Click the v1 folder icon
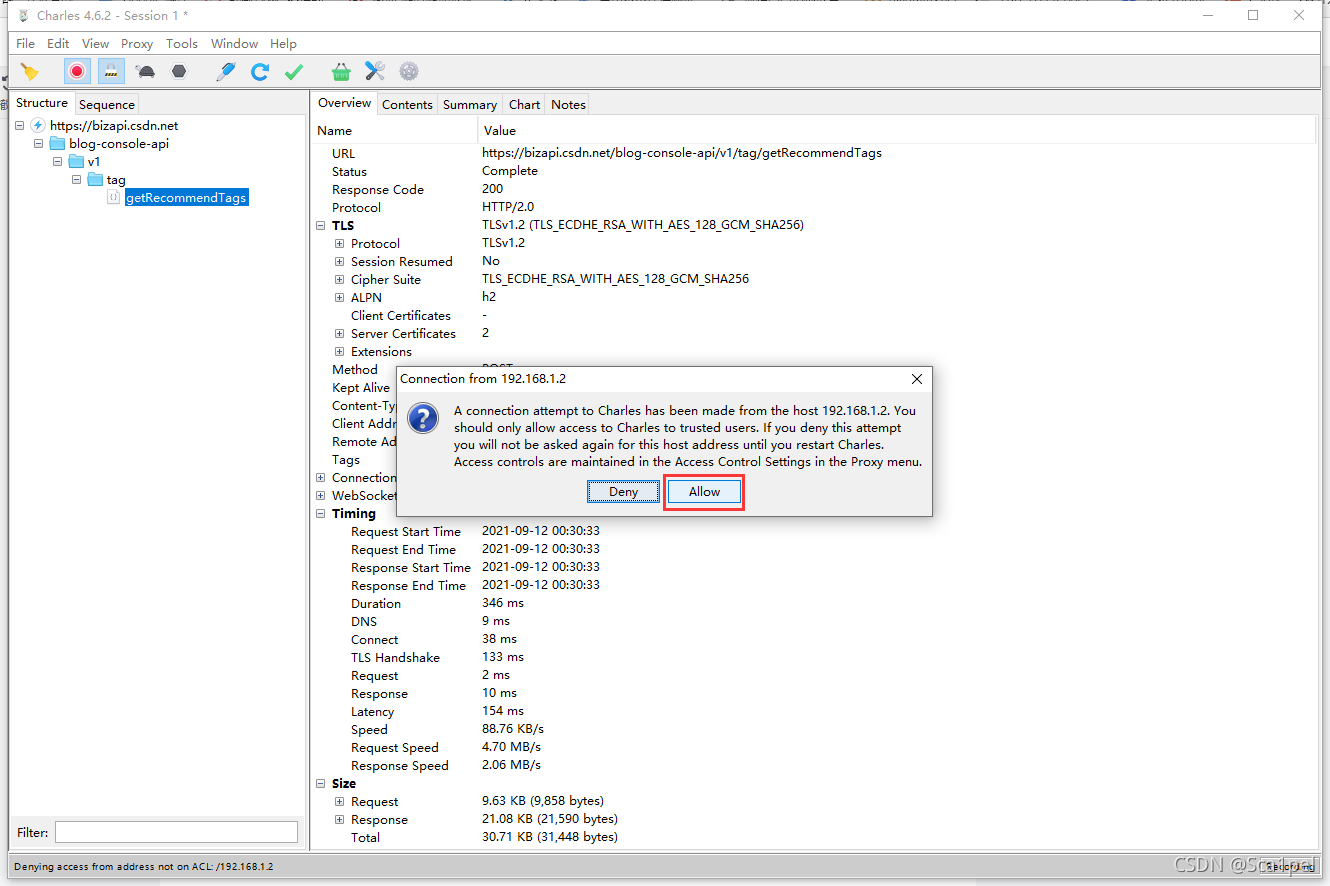 (76, 162)
